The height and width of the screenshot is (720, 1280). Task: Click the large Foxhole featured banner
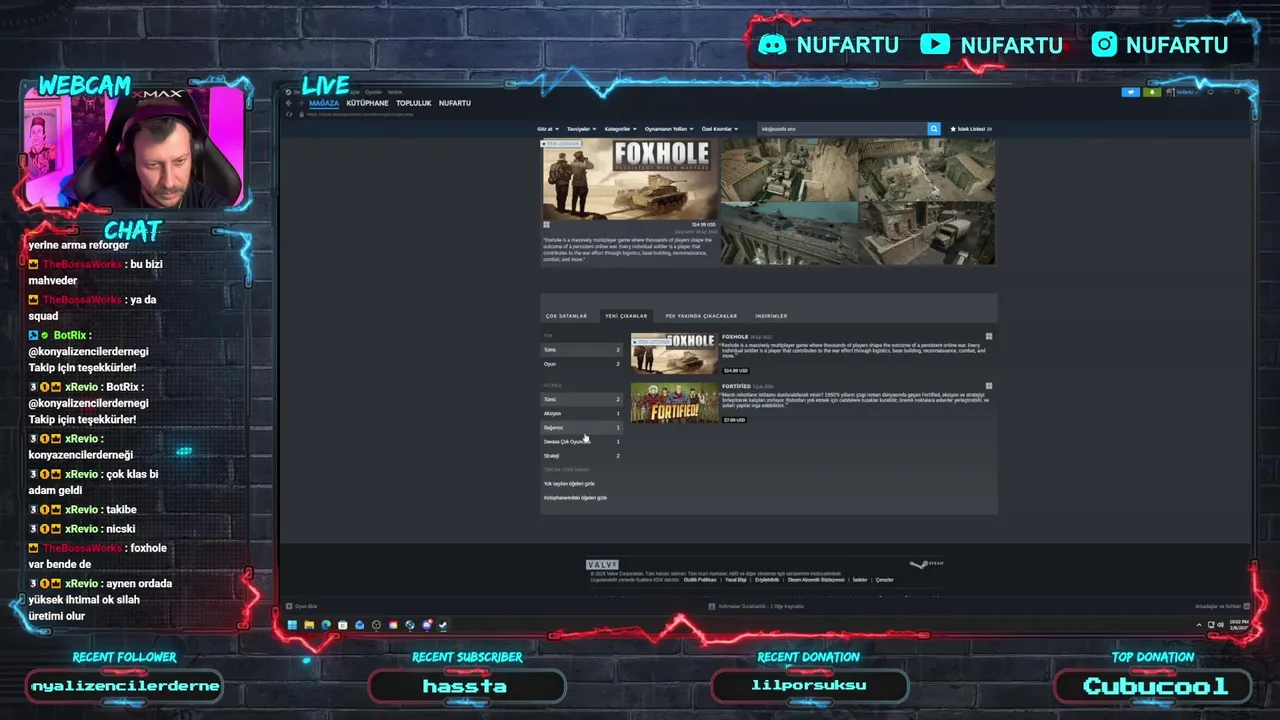pyautogui.click(x=630, y=180)
